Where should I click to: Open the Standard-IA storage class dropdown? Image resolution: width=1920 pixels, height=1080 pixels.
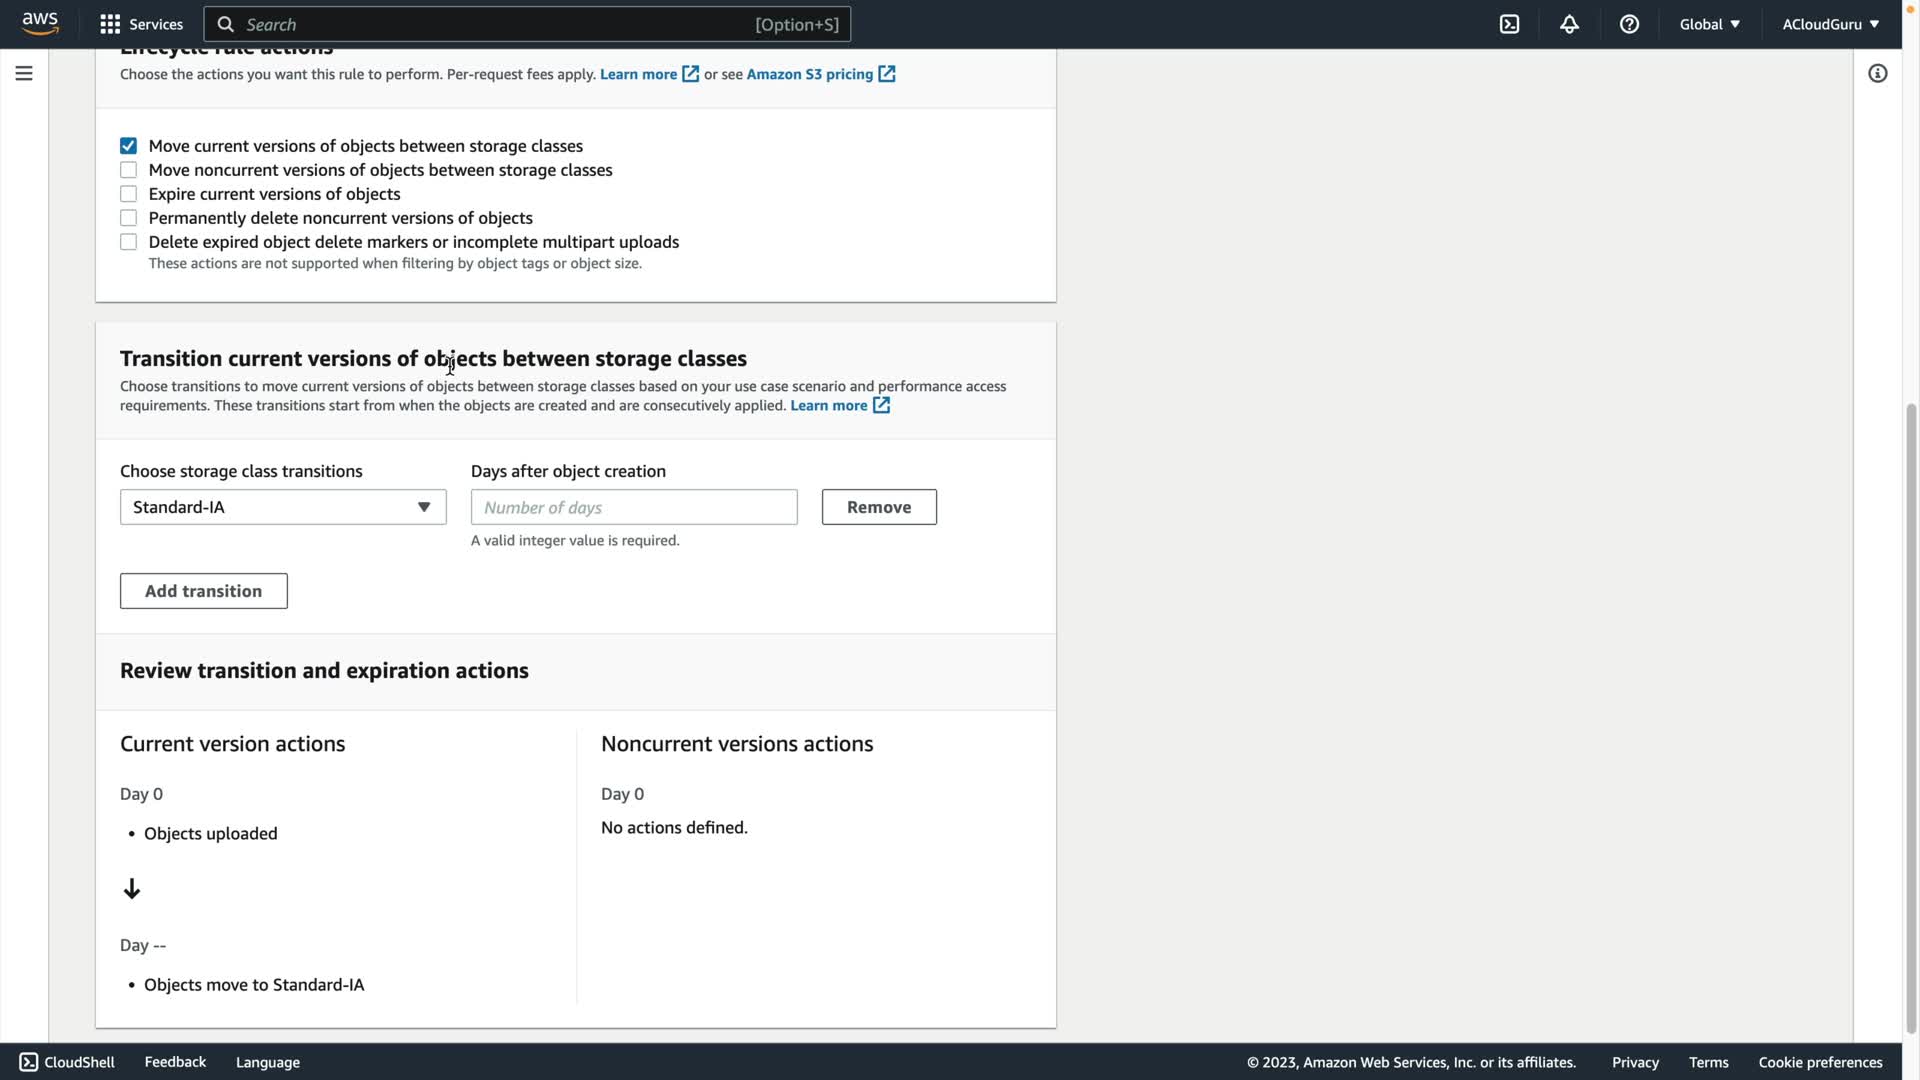283,507
